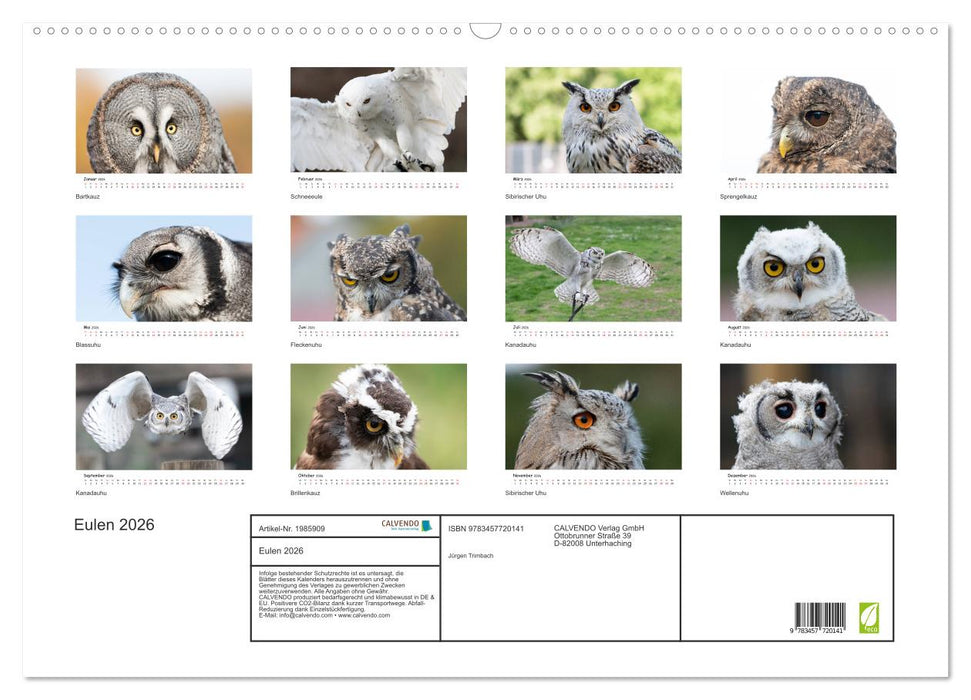Click the large "Eulen 2026" title

click(114, 525)
